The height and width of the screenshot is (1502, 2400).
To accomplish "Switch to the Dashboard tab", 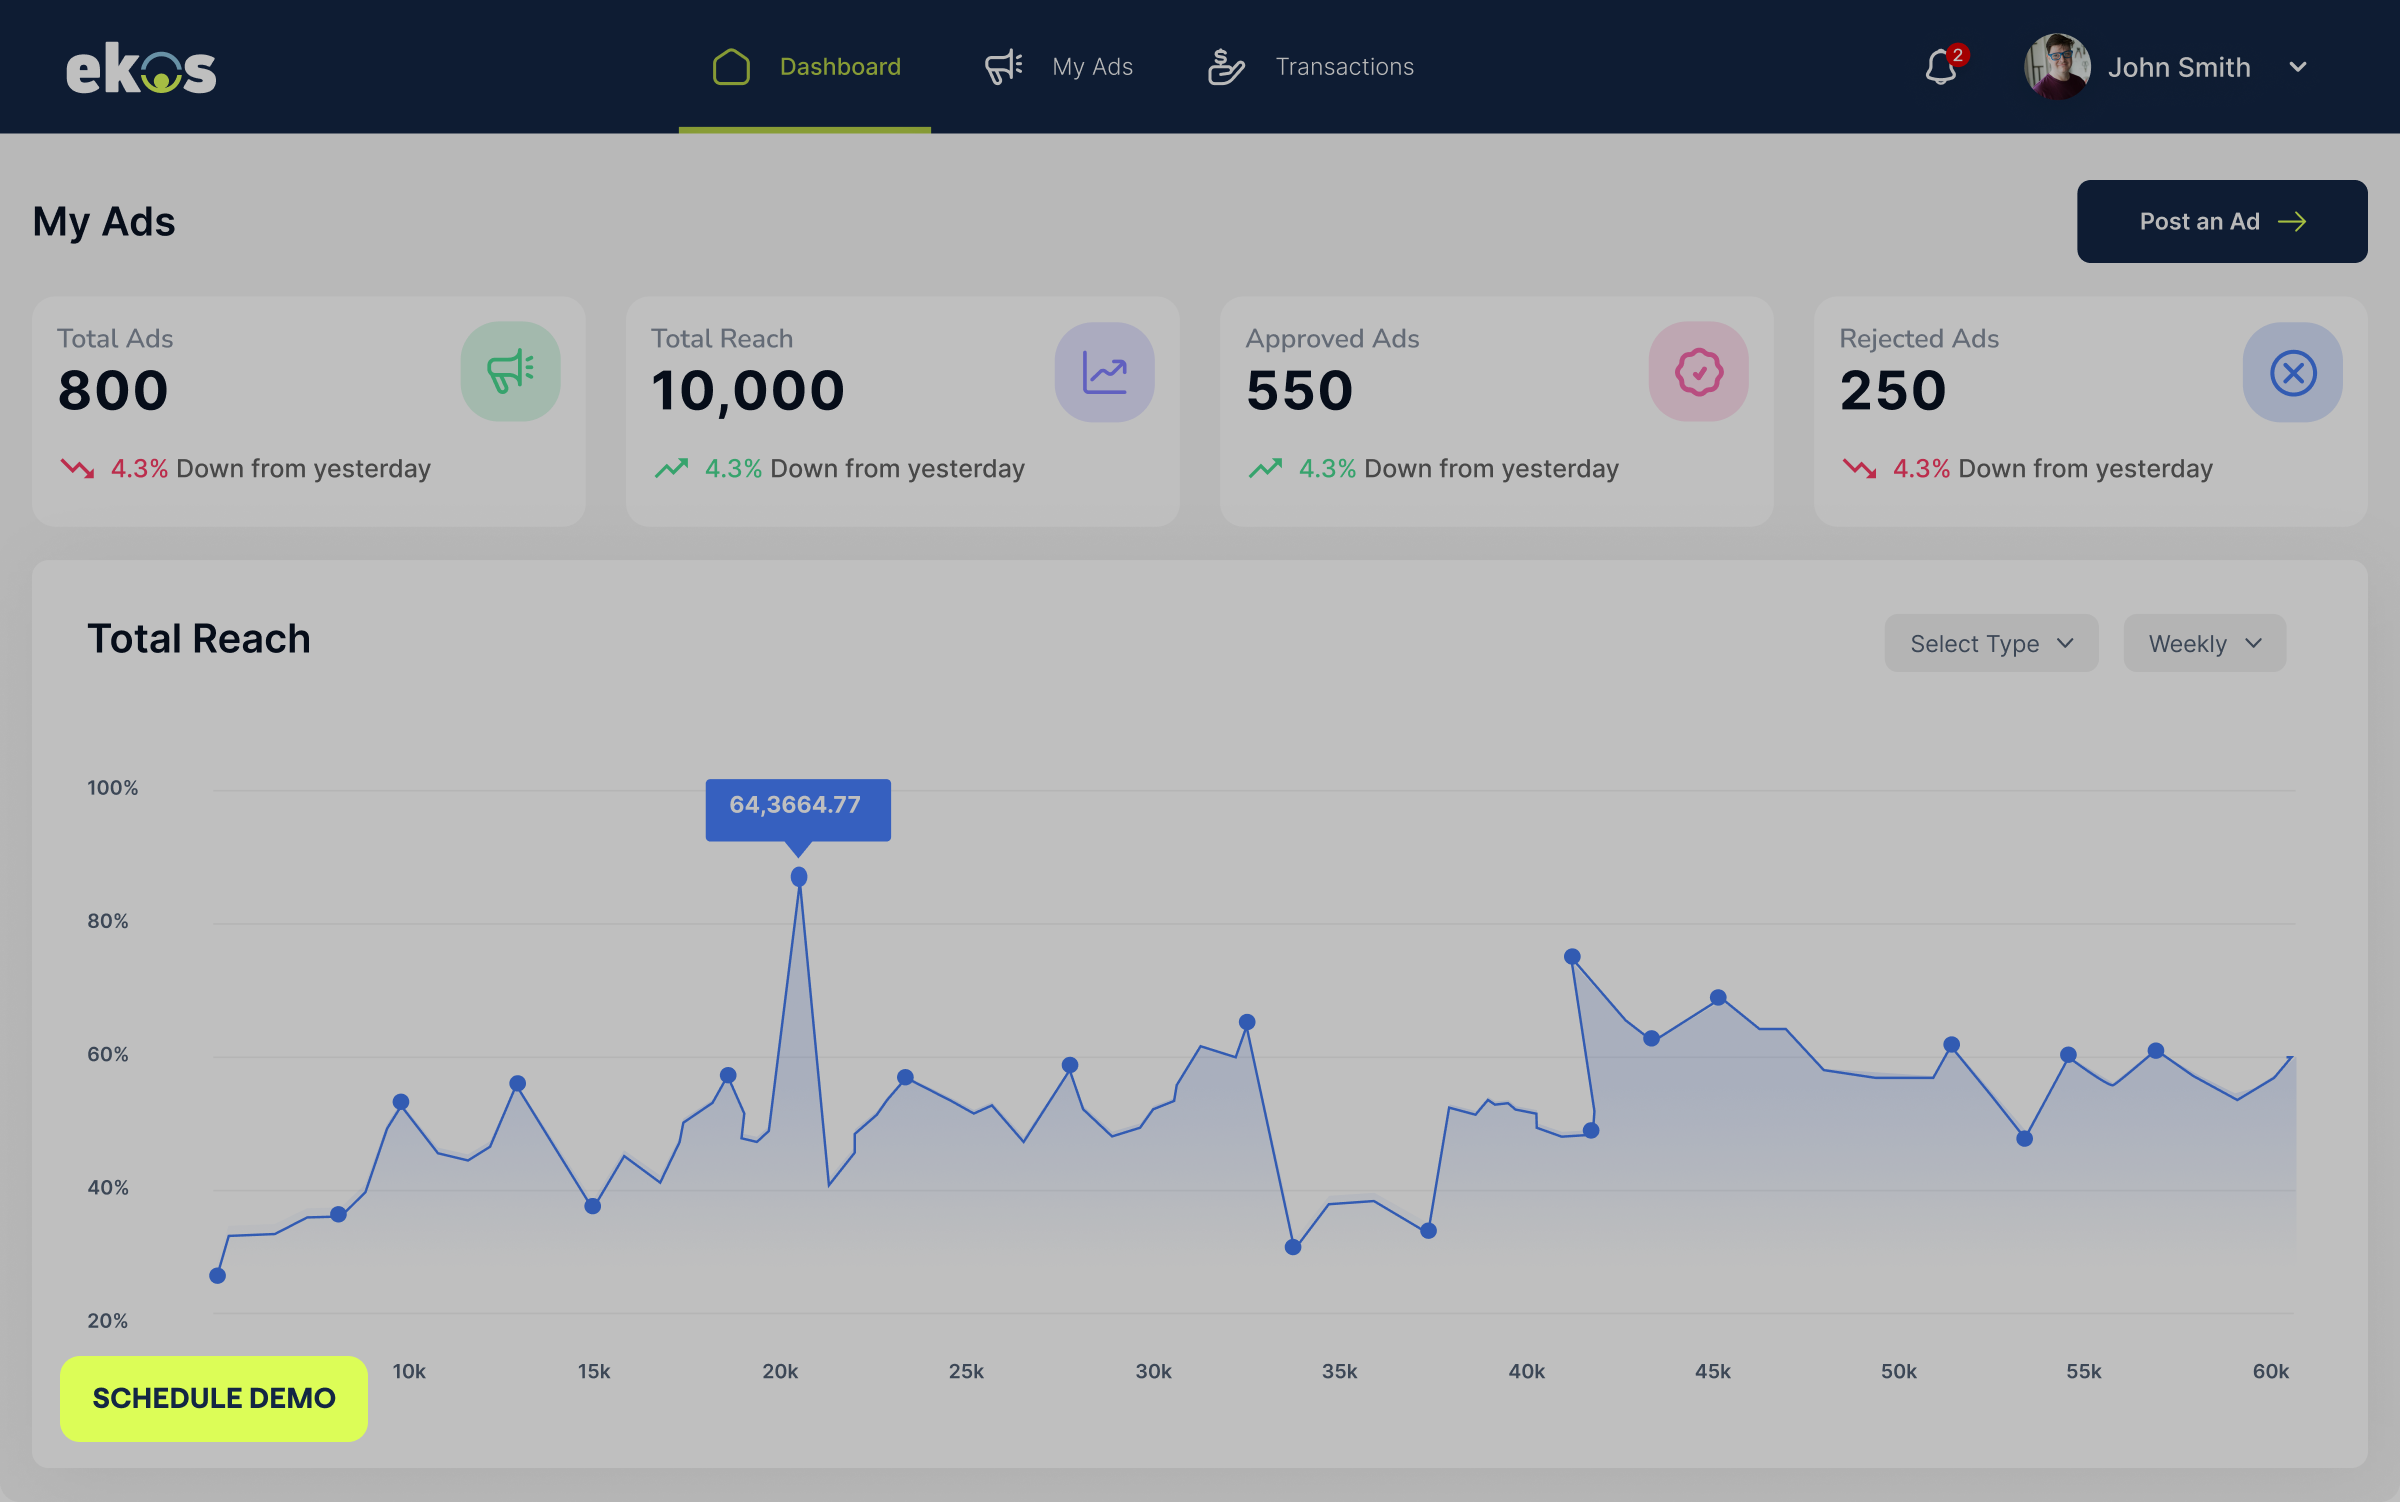I will coord(840,67).
